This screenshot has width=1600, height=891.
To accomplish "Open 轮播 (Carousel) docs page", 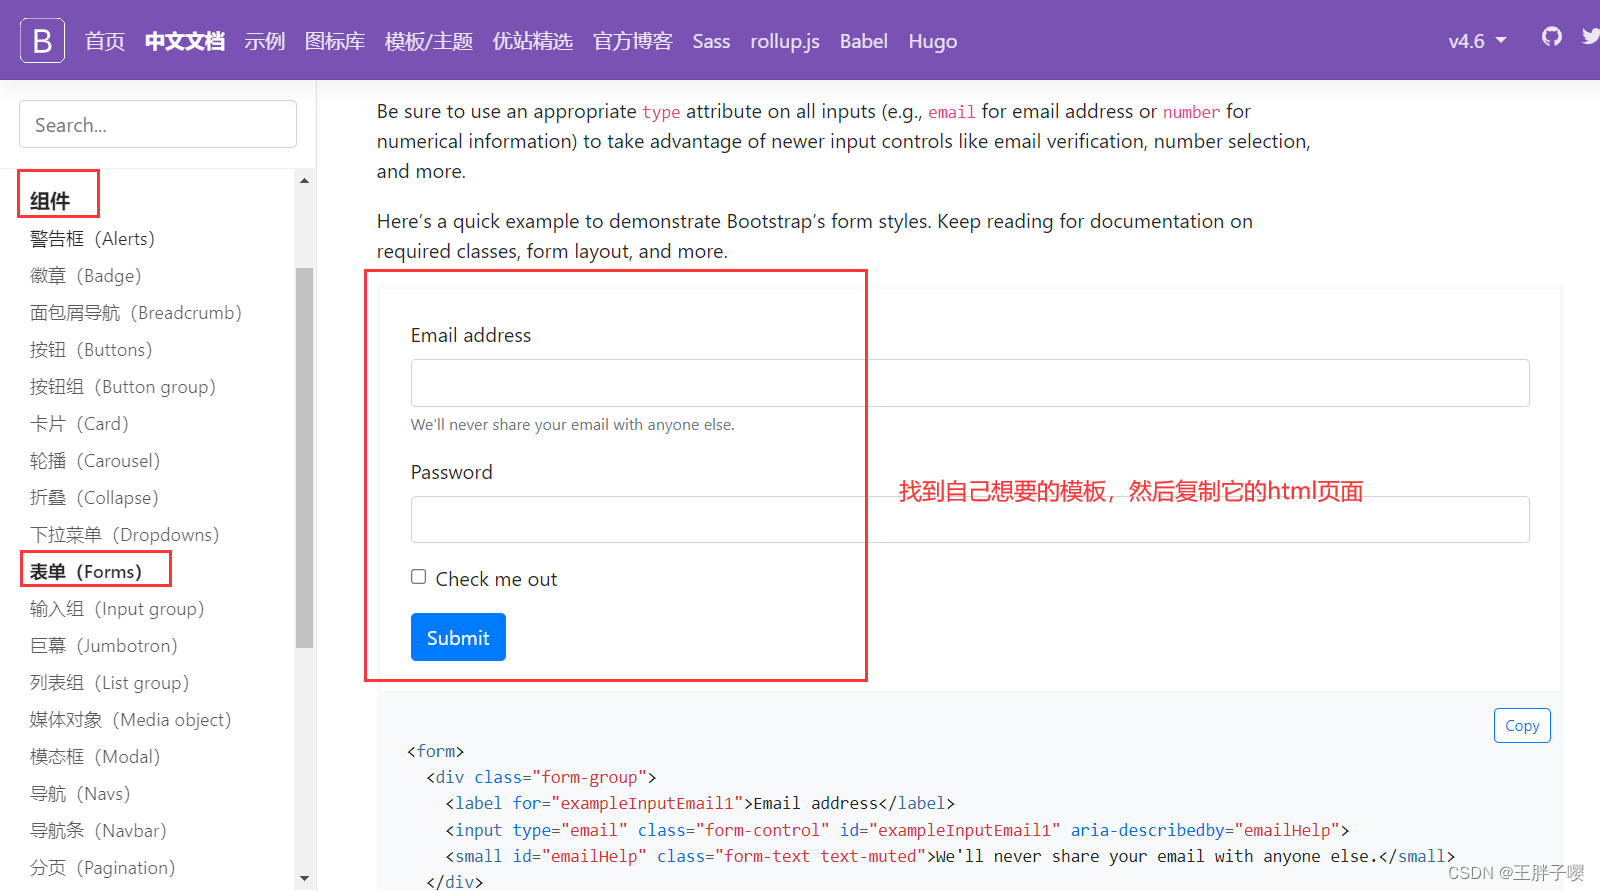I will point(95,461).
